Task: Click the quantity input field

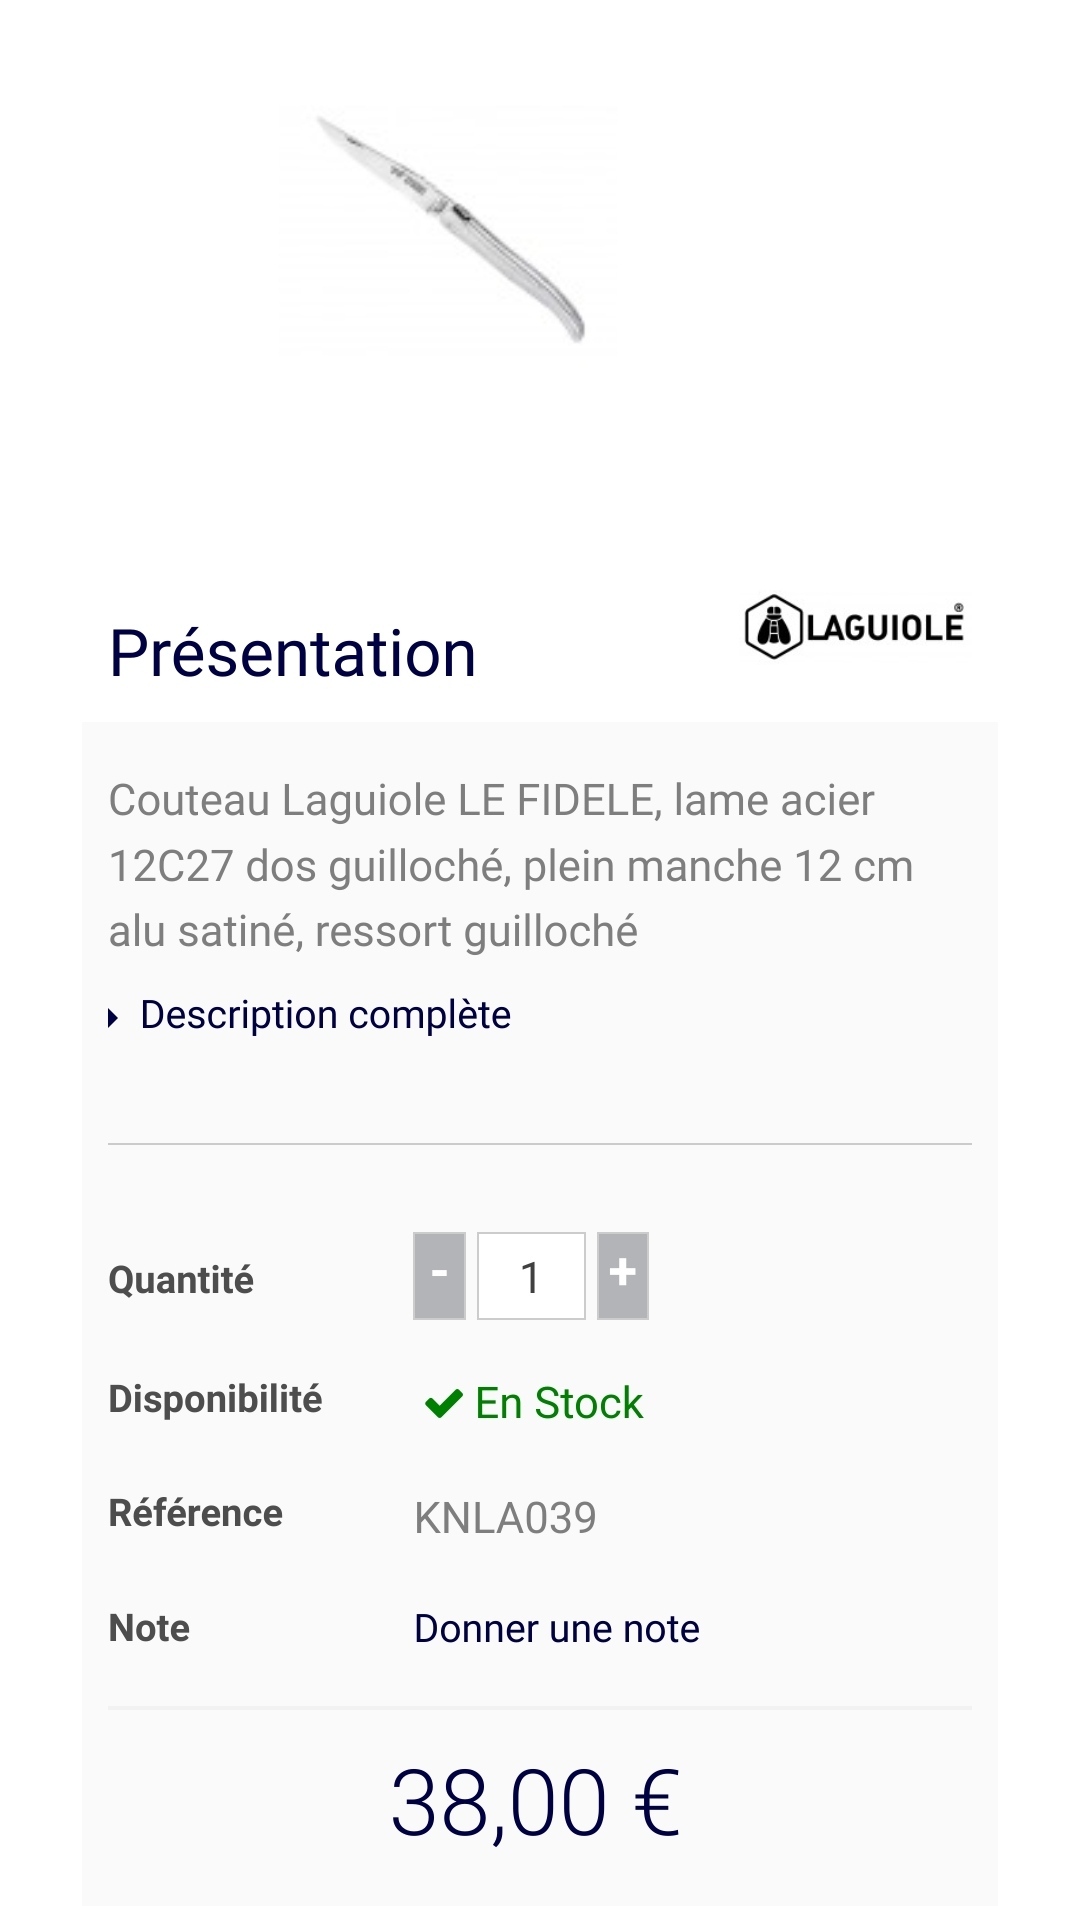Action: [531, 1276]
